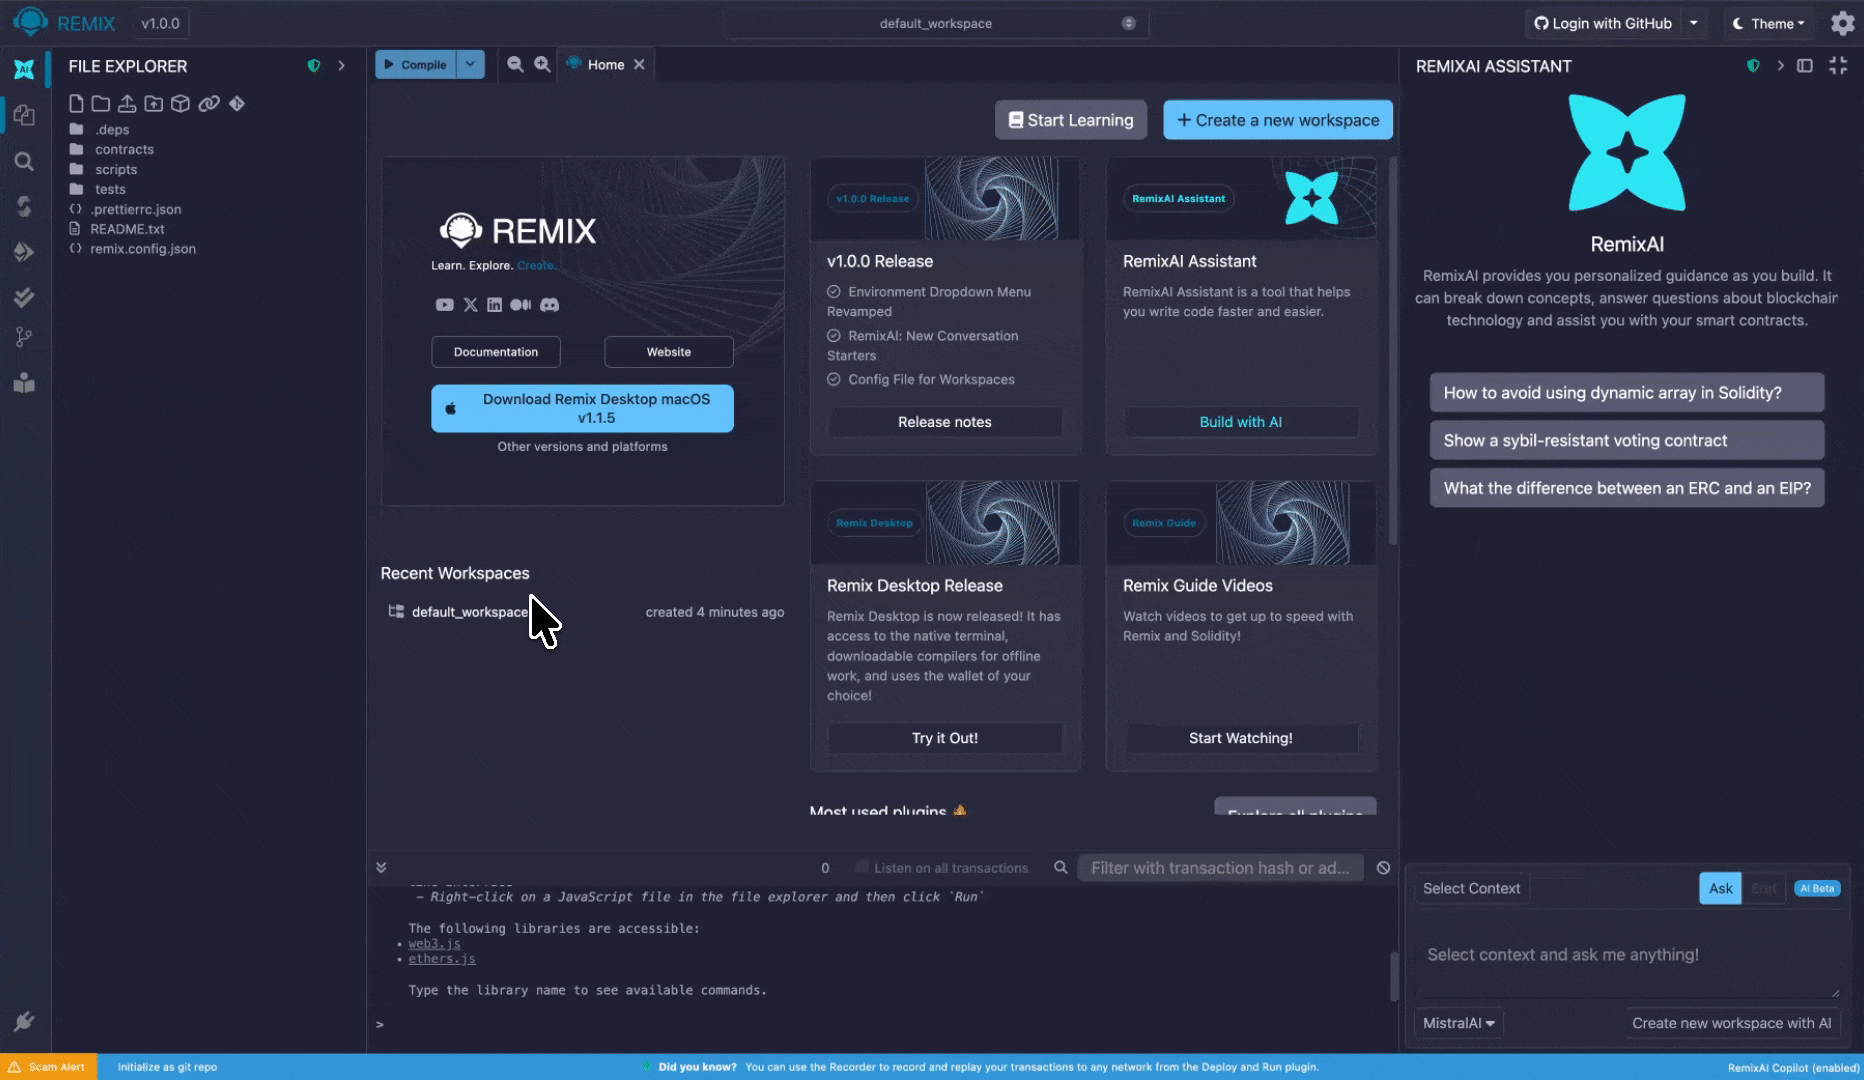Open the default_workspace selector dropdown

936,23
